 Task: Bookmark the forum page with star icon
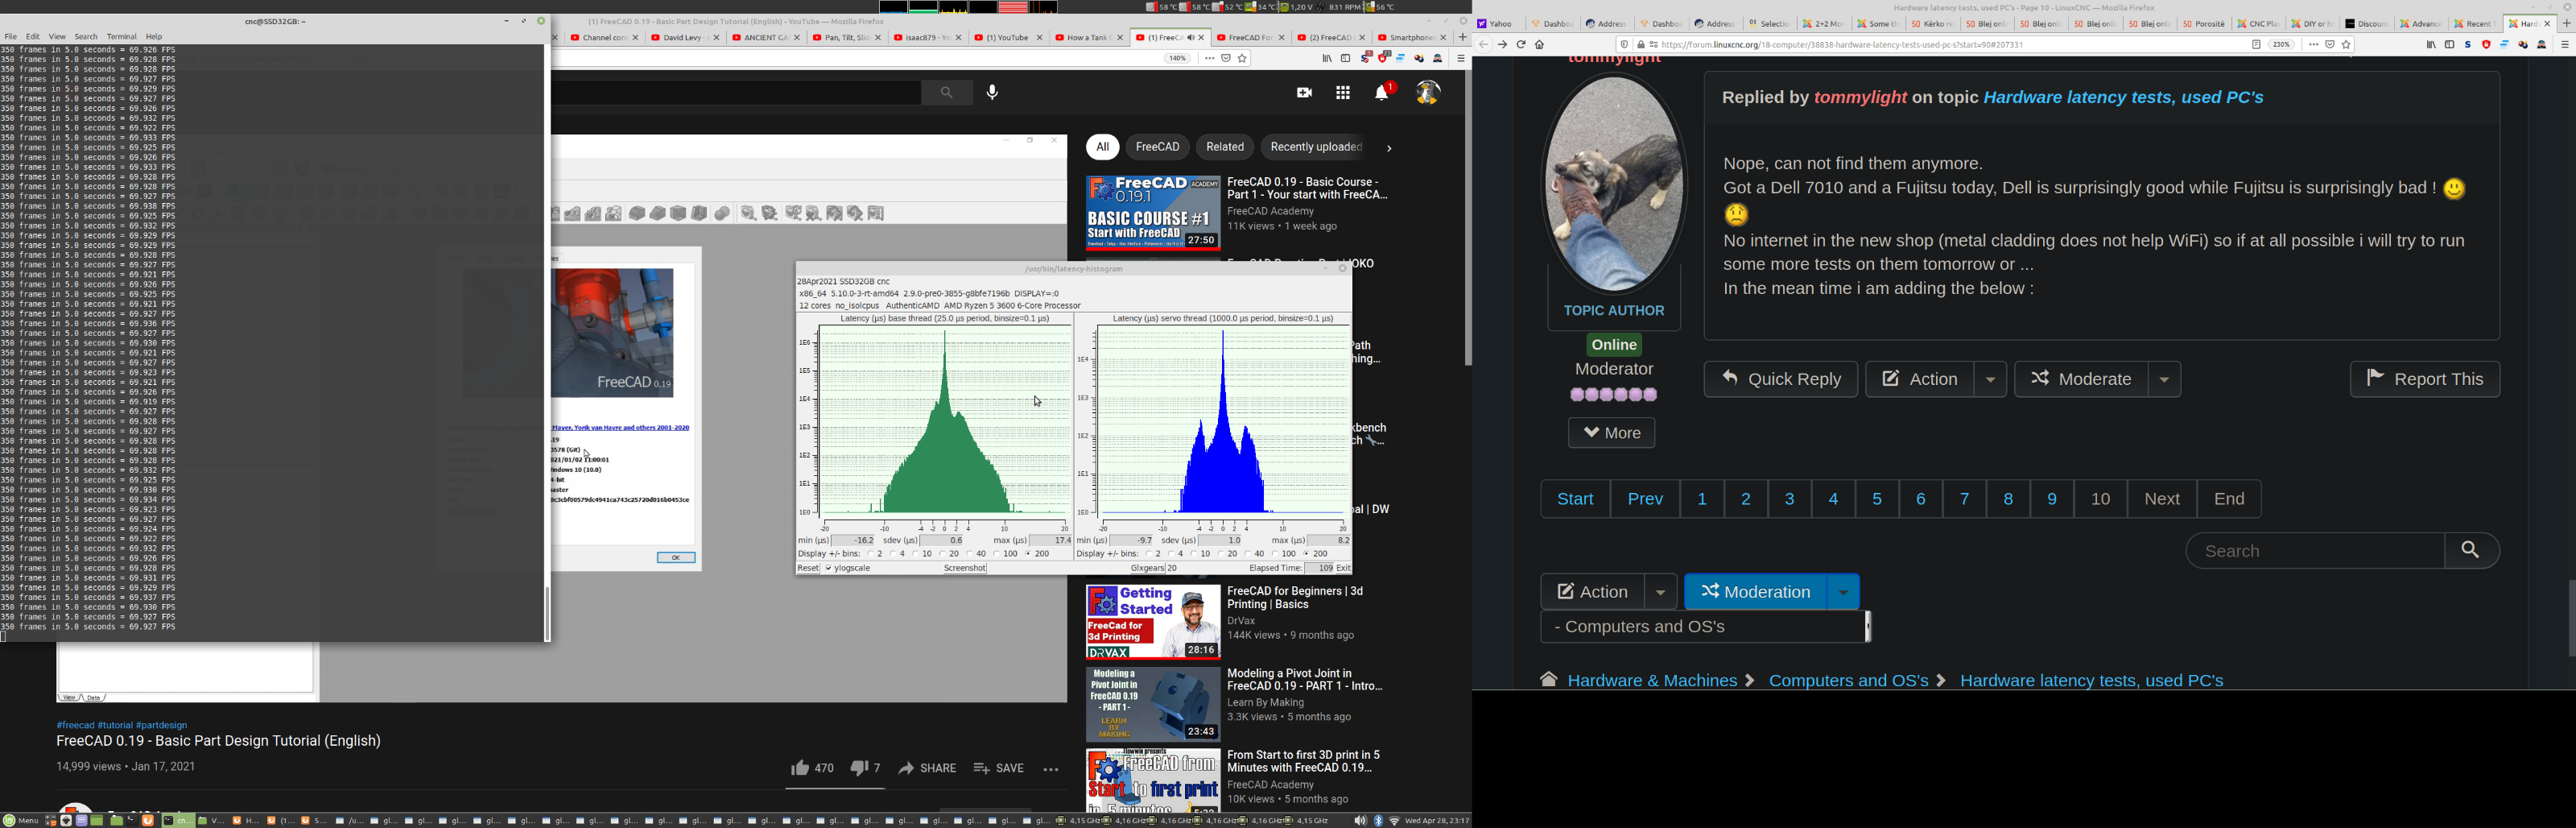[x=2346, y=45]
